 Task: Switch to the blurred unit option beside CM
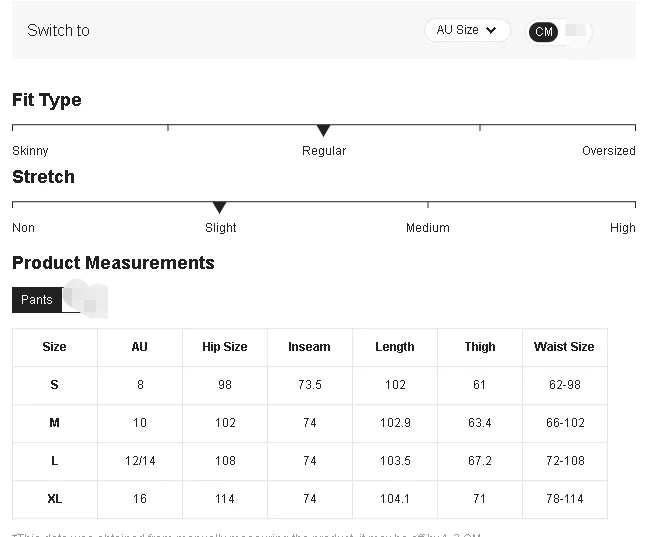click(575, 31)
